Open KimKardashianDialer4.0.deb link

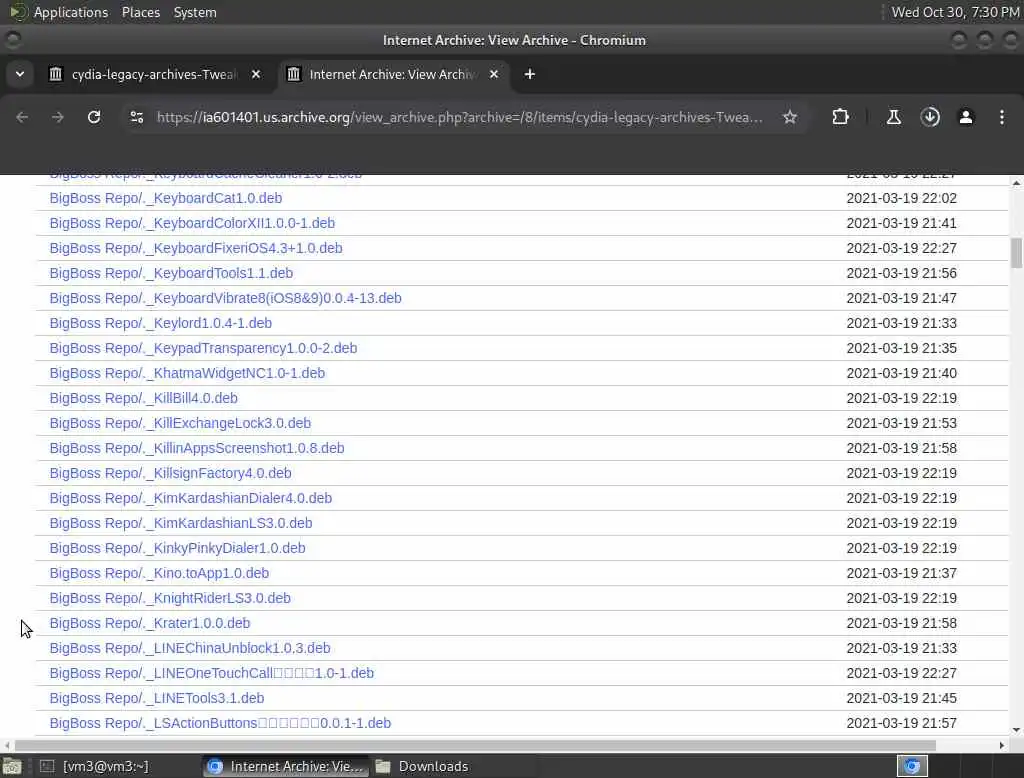click(x=191, y=498)
